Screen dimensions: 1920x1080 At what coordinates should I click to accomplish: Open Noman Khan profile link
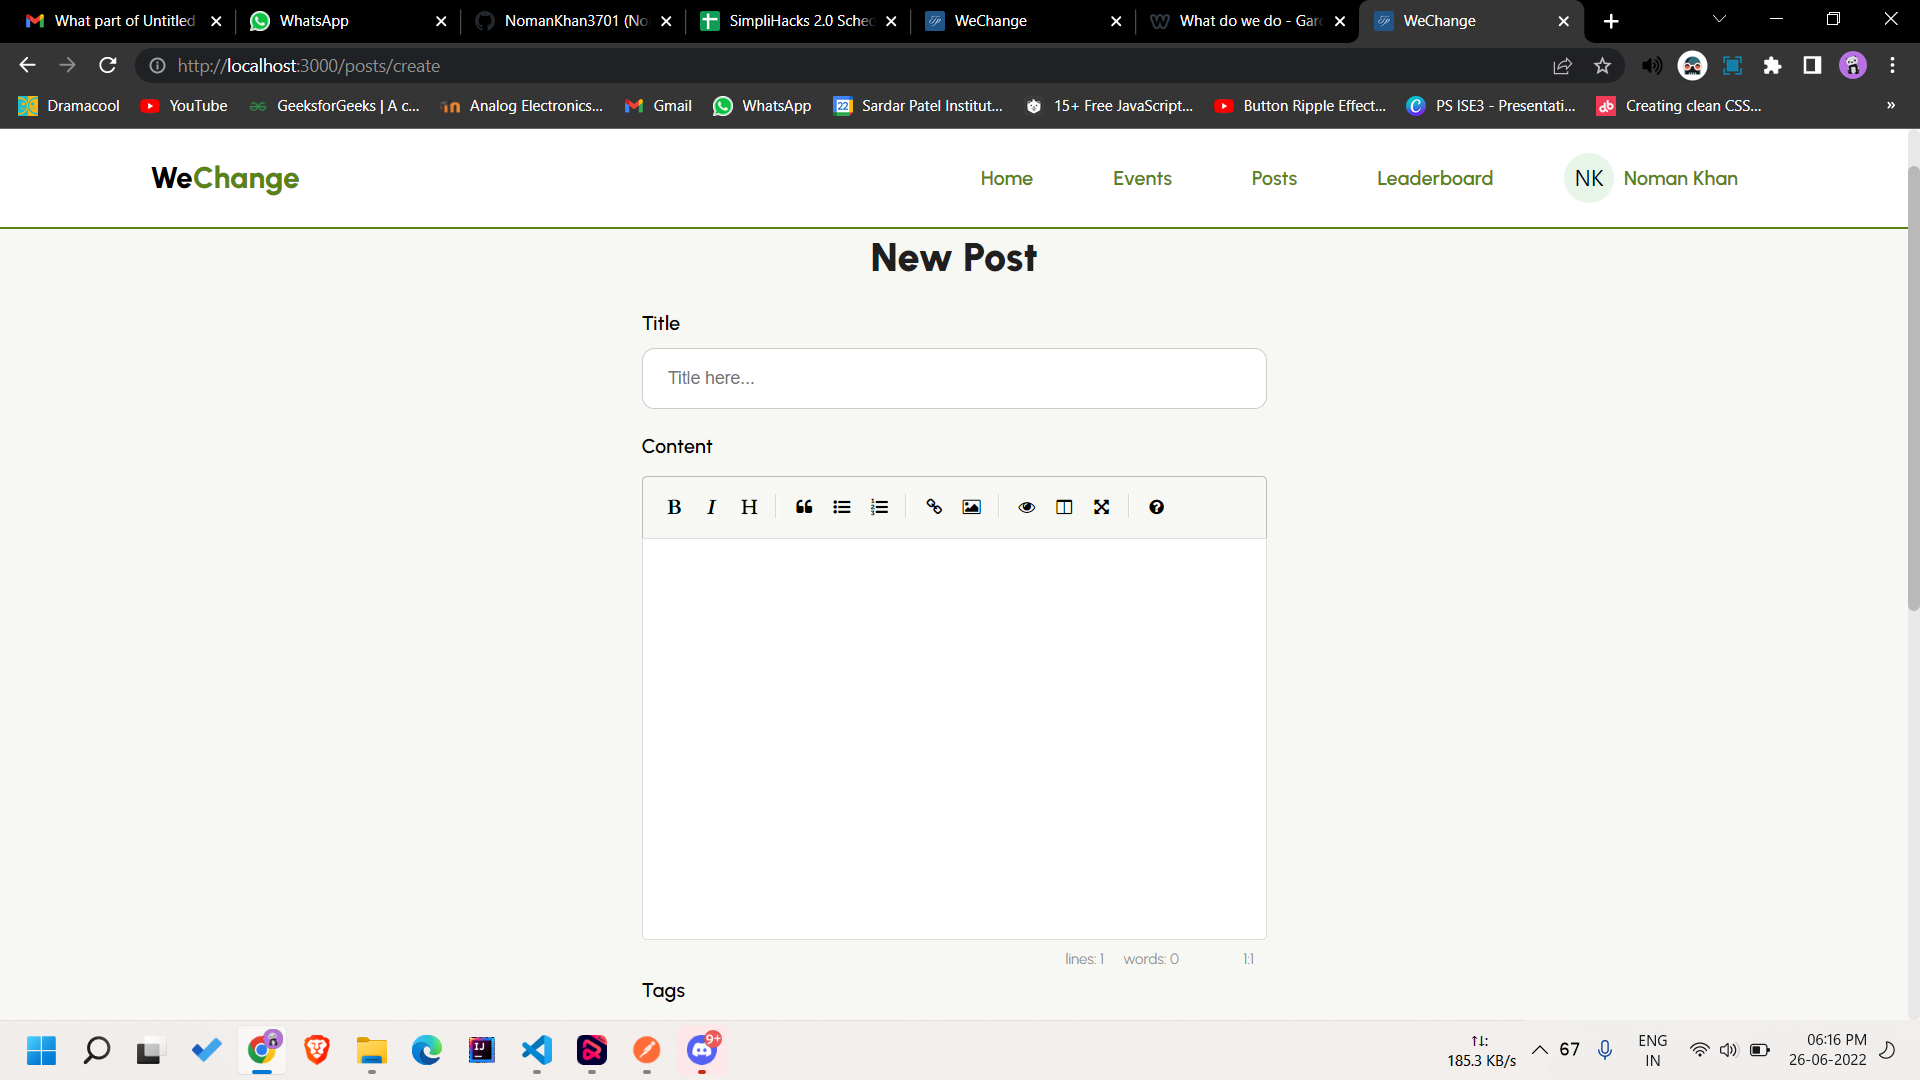point(1680,178)
